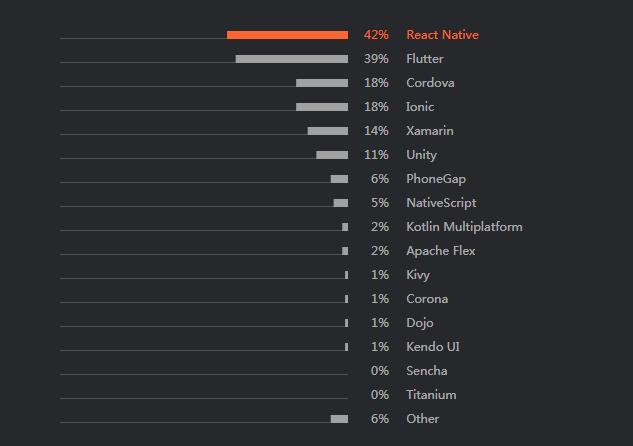Click the Titanium label
Viewport: 633px width, 446px height.
[432, 395]
